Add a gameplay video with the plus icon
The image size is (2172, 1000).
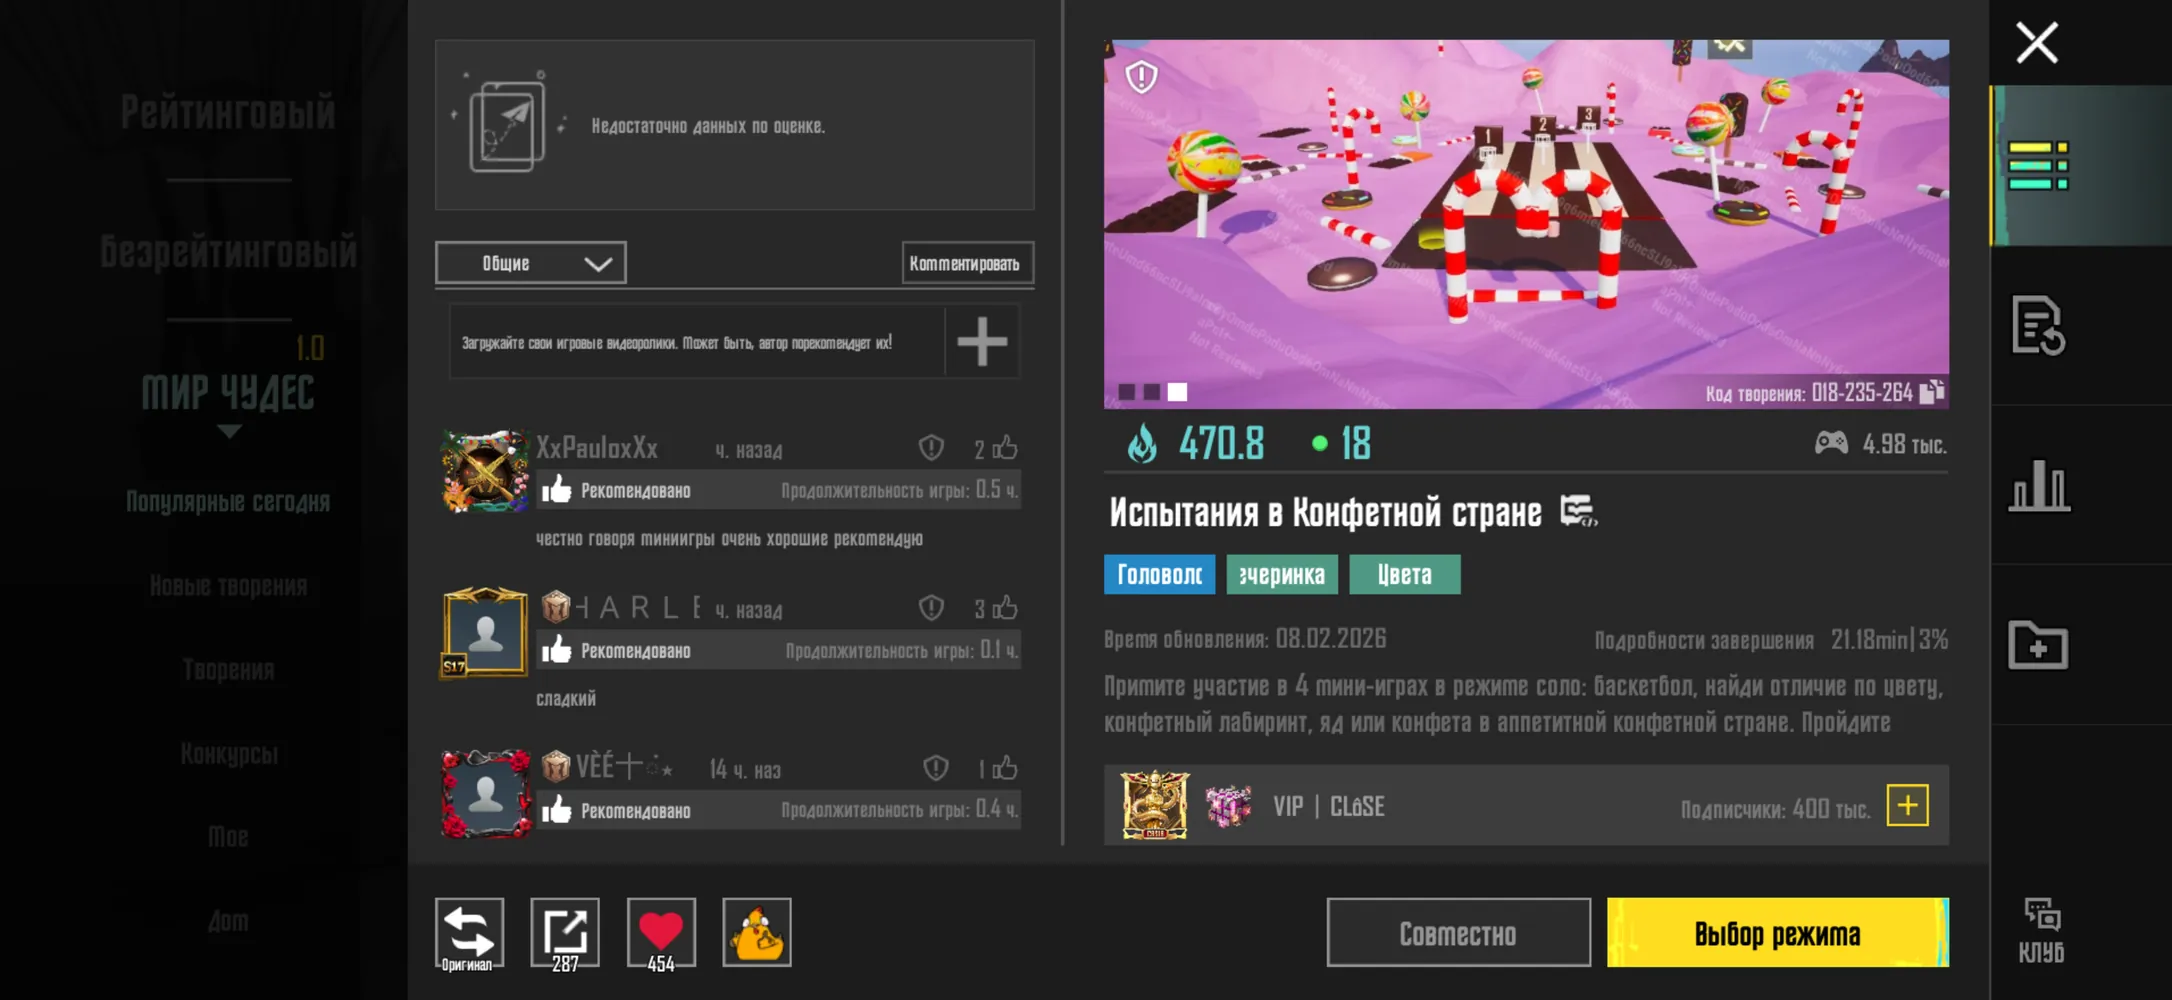(x=982, y=342)
